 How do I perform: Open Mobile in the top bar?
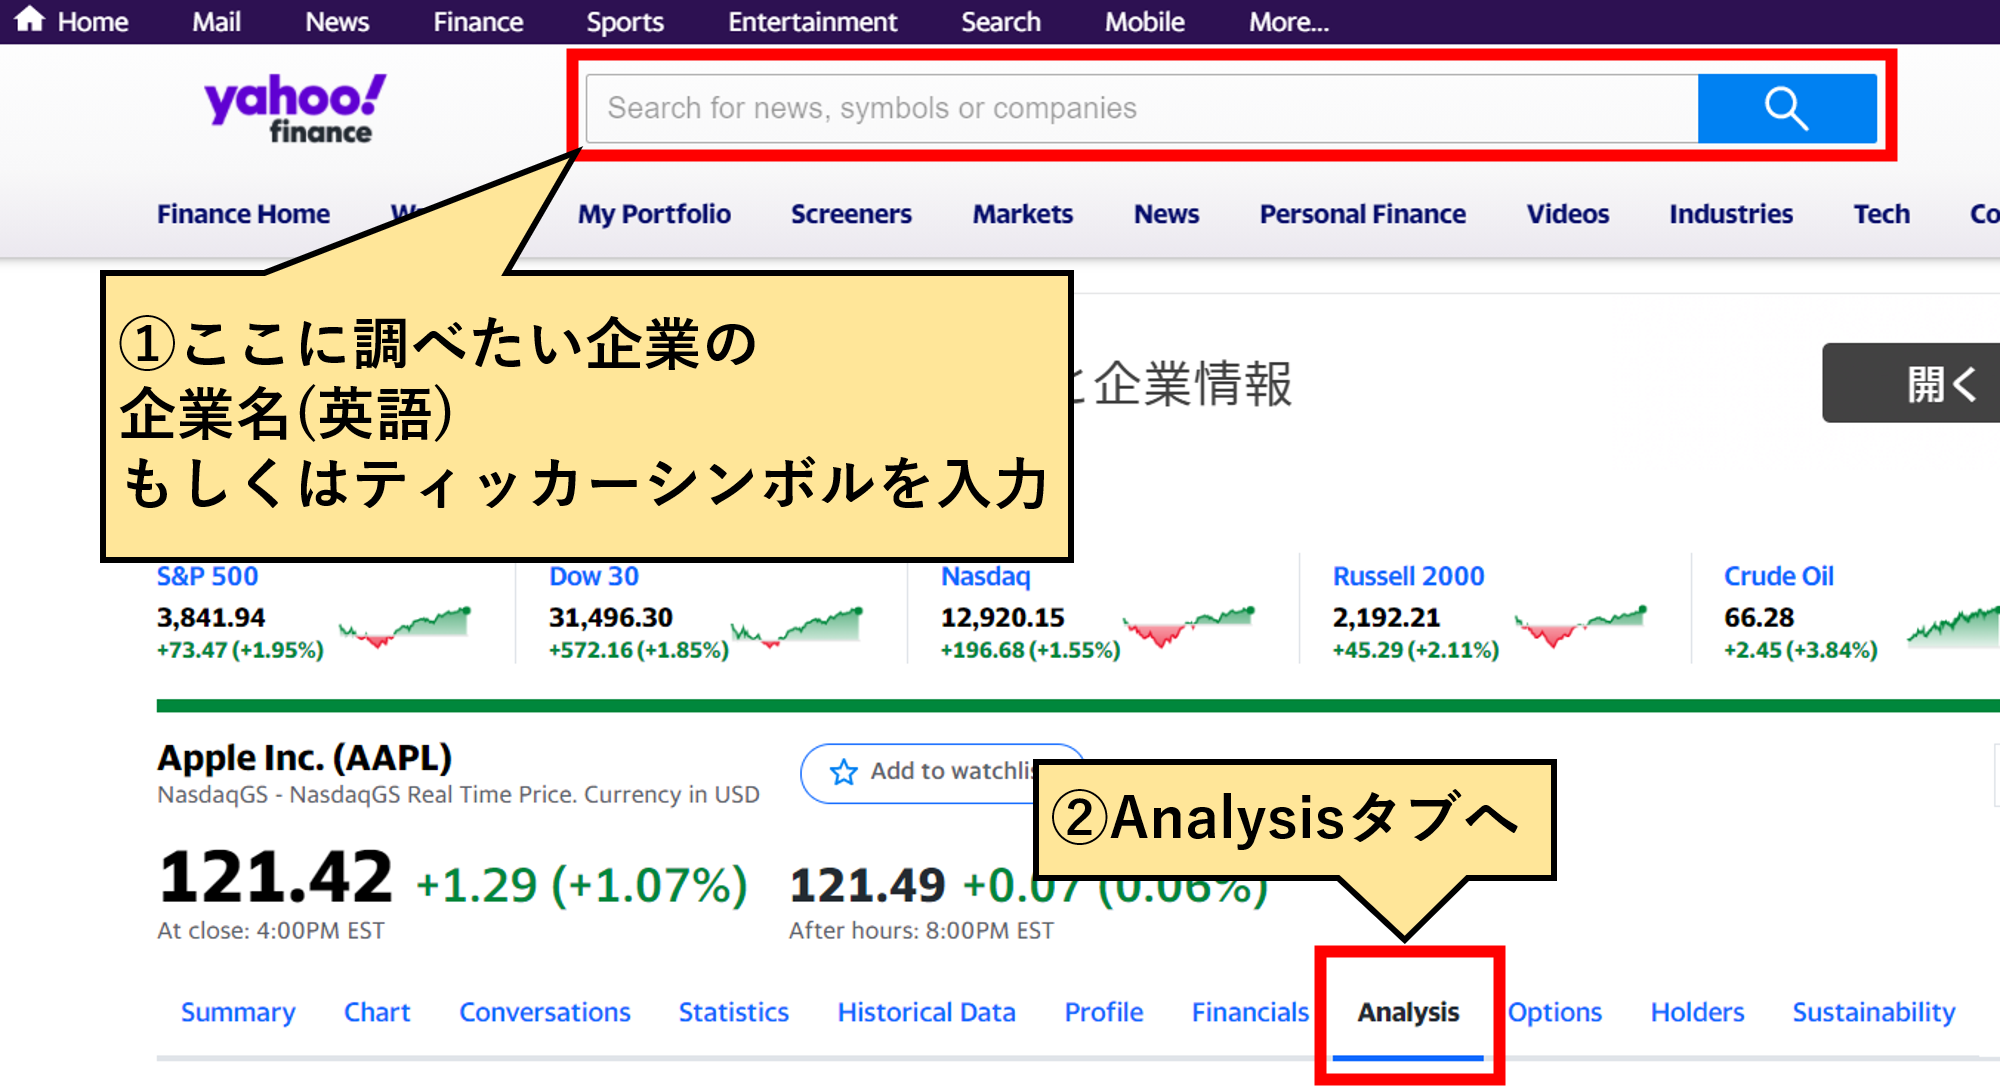[1145, 22]
